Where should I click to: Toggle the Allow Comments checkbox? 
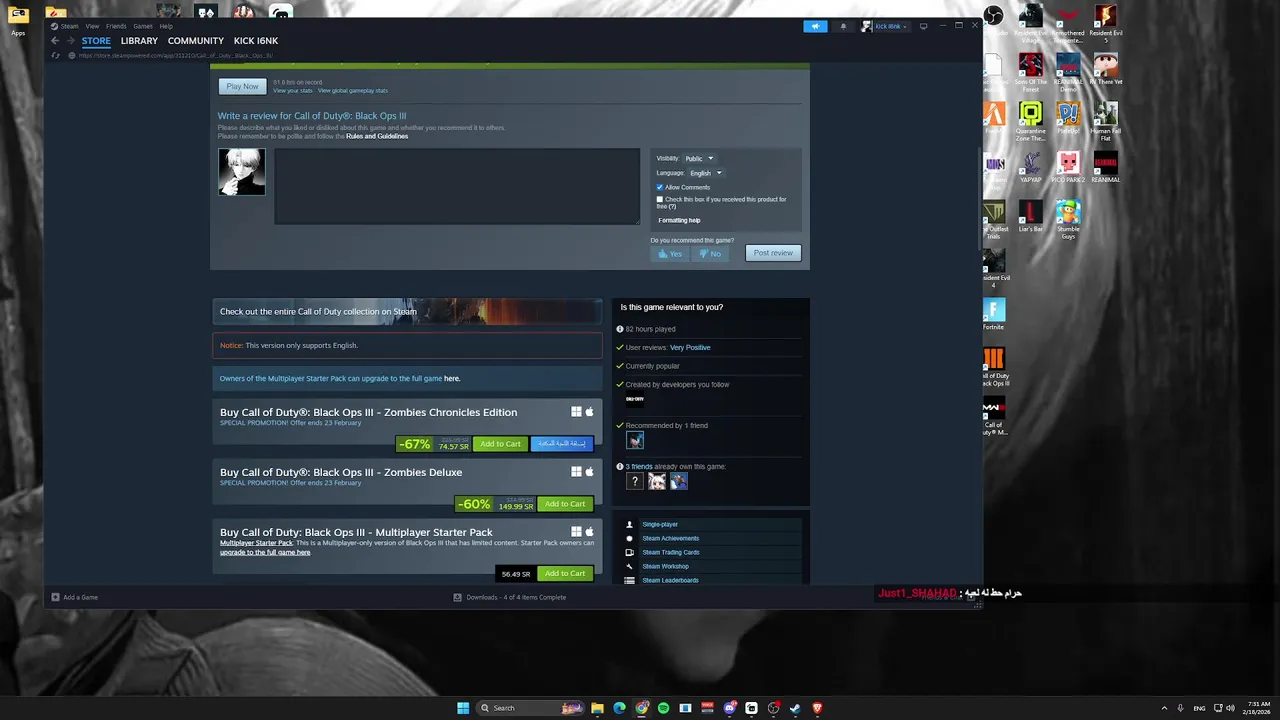pyautogui.click(x=660, y=187)
